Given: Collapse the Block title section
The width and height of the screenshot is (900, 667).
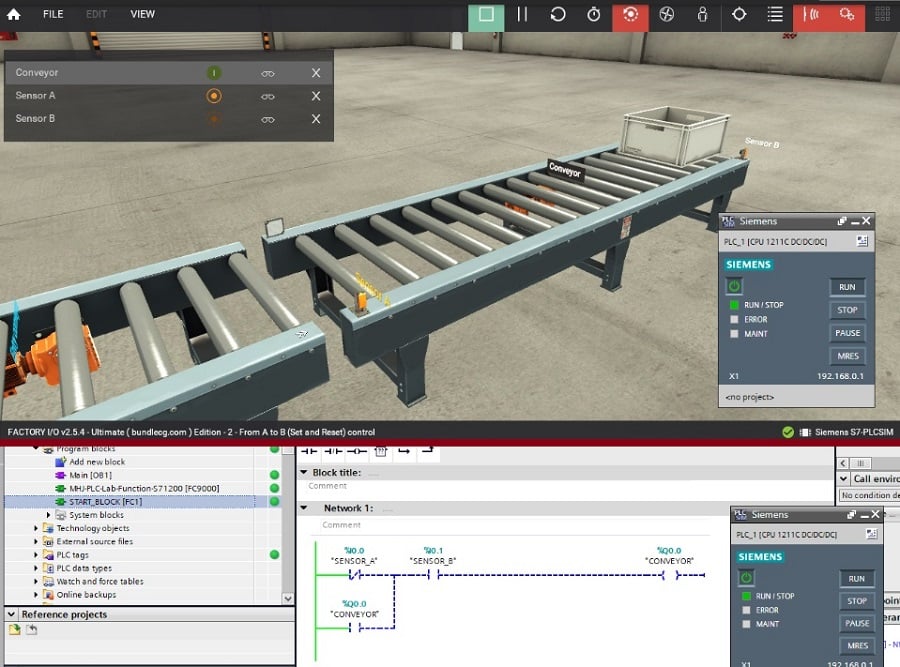Looking at the screenshot, I should click(x=304, y=472).
